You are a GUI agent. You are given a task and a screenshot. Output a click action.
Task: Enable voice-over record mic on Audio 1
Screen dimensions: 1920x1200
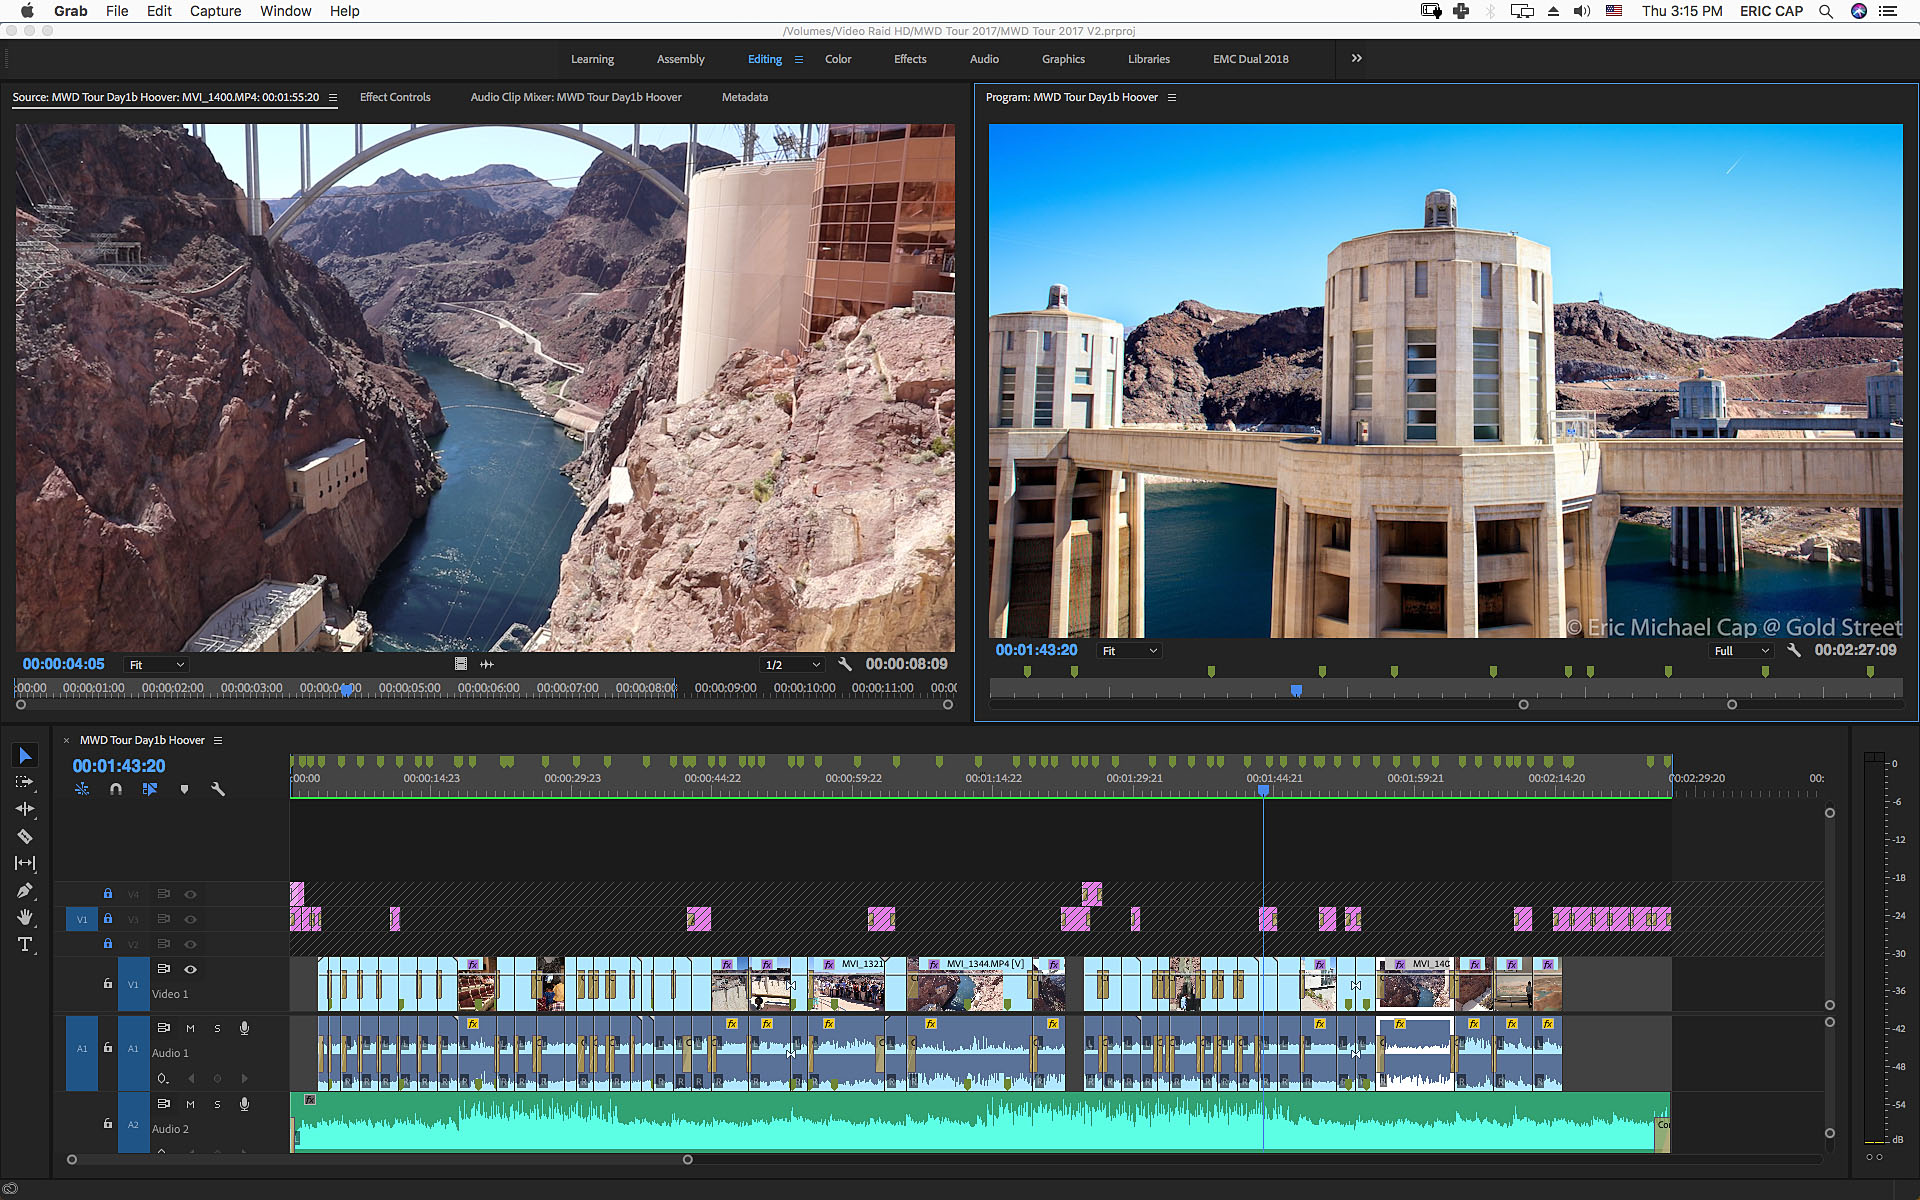tap(244, 1027)
